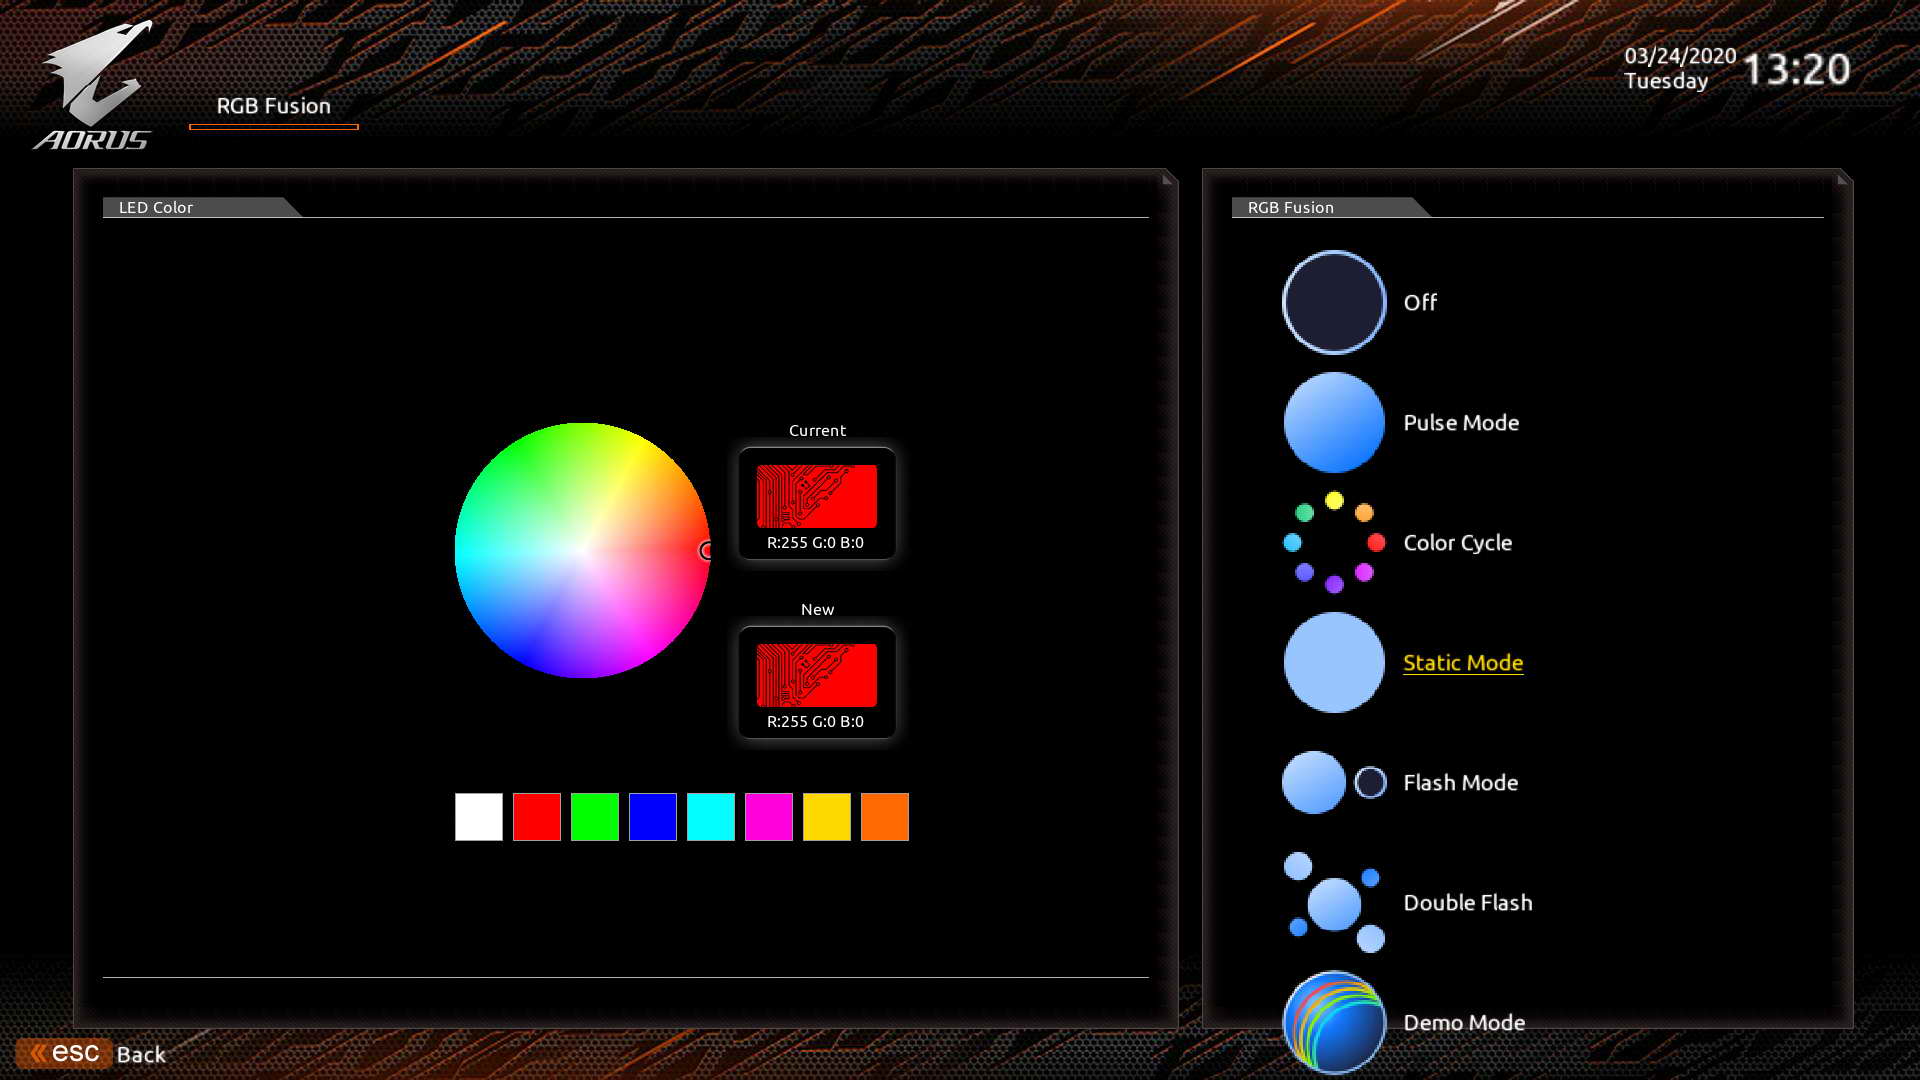Click the AORUS eagle logo

[x=95, y=85]
